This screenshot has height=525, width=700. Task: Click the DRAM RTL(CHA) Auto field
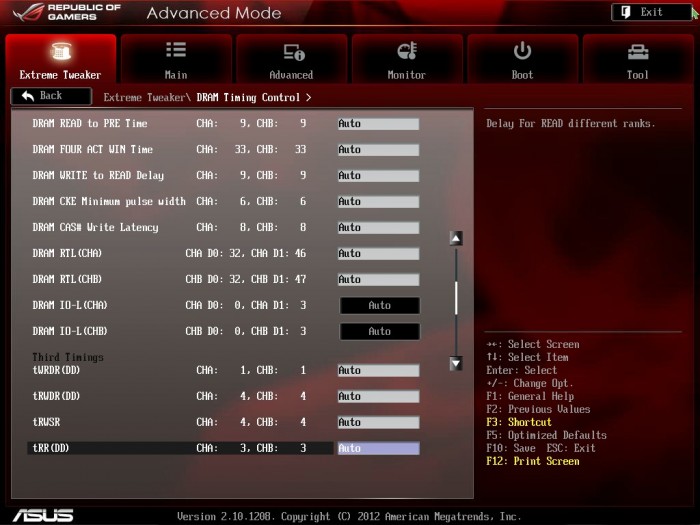(378, 254)
